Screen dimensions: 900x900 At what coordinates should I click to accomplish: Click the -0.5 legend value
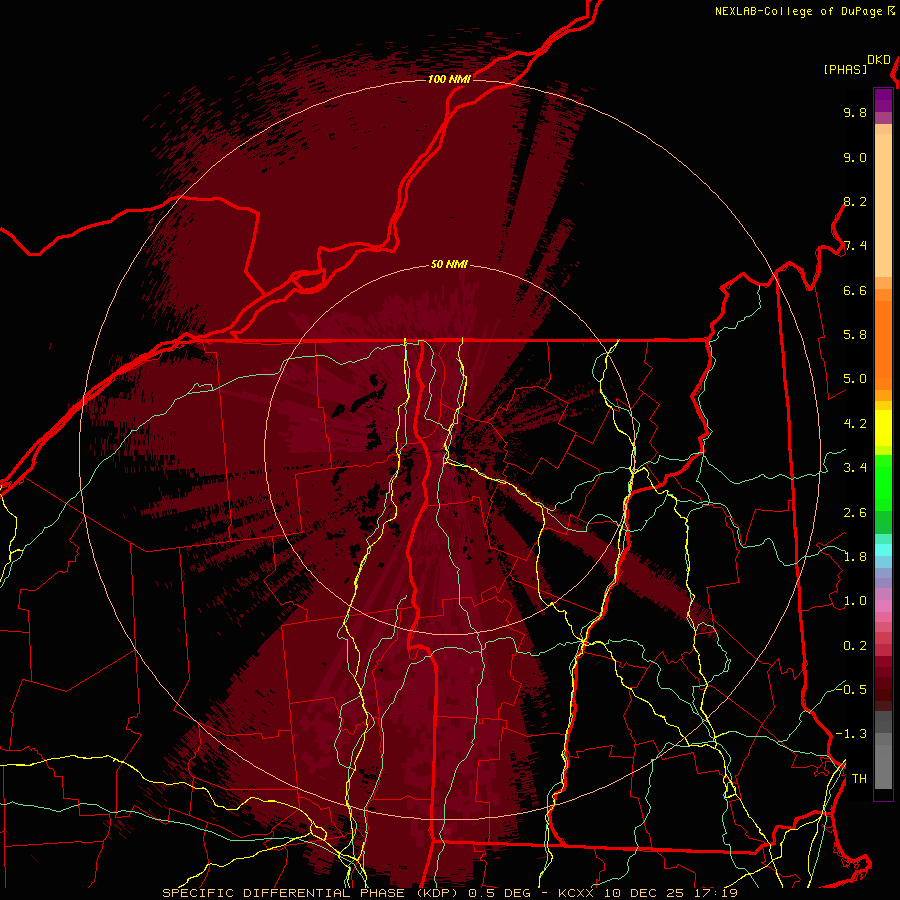[851, 689]
